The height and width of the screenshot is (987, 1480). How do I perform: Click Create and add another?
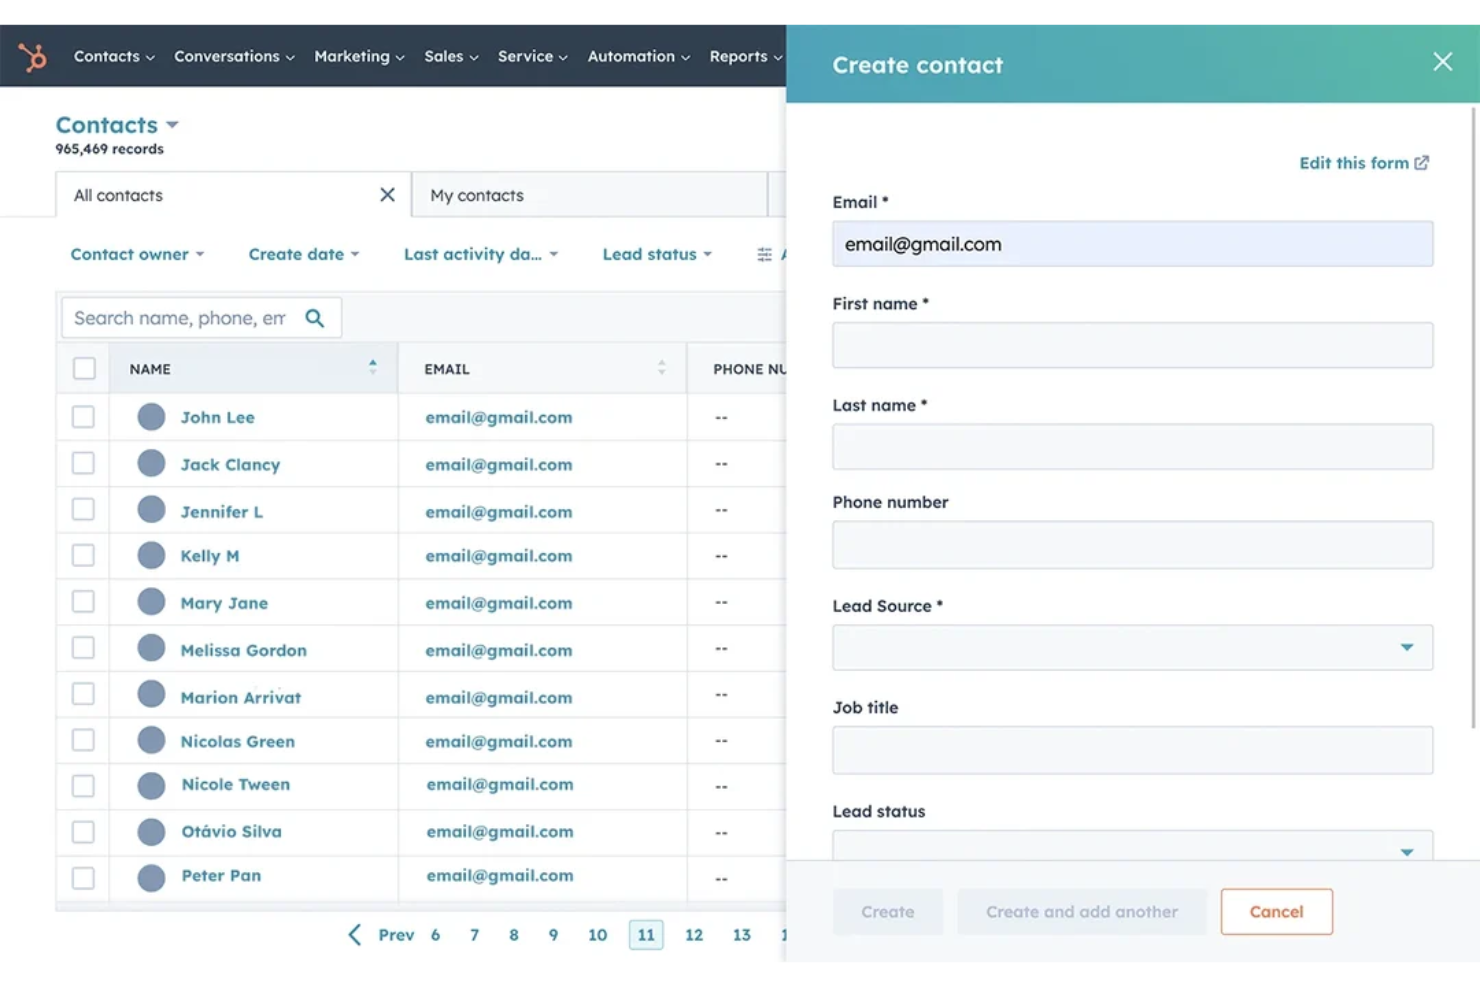click(x=1081, y=911)
